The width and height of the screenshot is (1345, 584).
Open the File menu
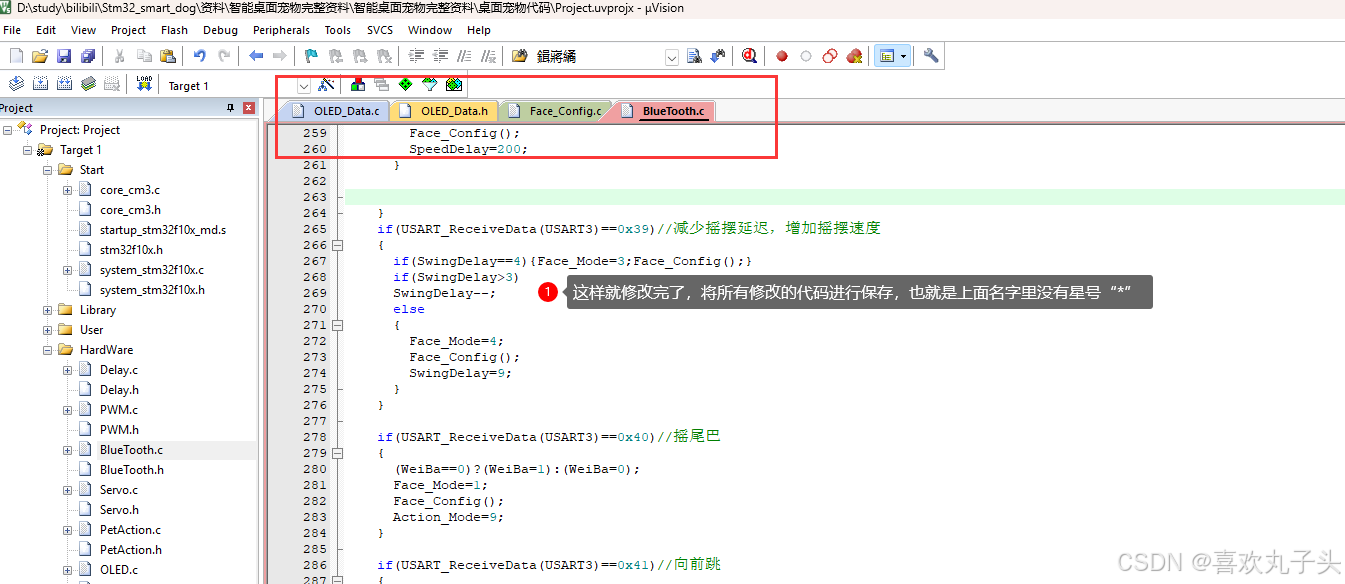[x=12, y=30]
